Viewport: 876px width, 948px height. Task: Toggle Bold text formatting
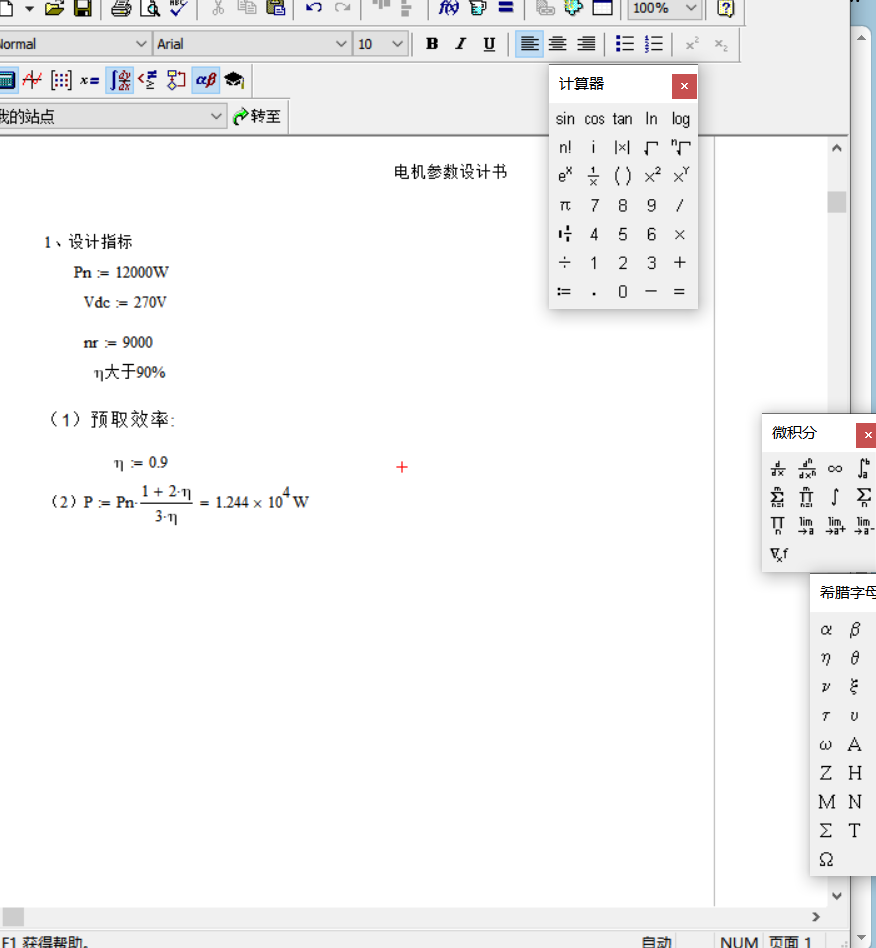click(432, 44)
